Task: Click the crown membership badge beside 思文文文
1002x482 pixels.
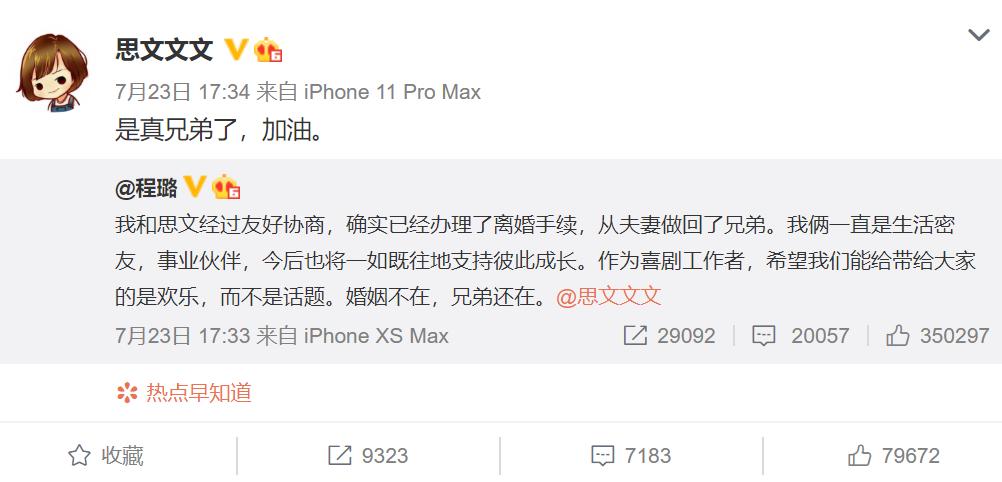Action: pos(268,49)
